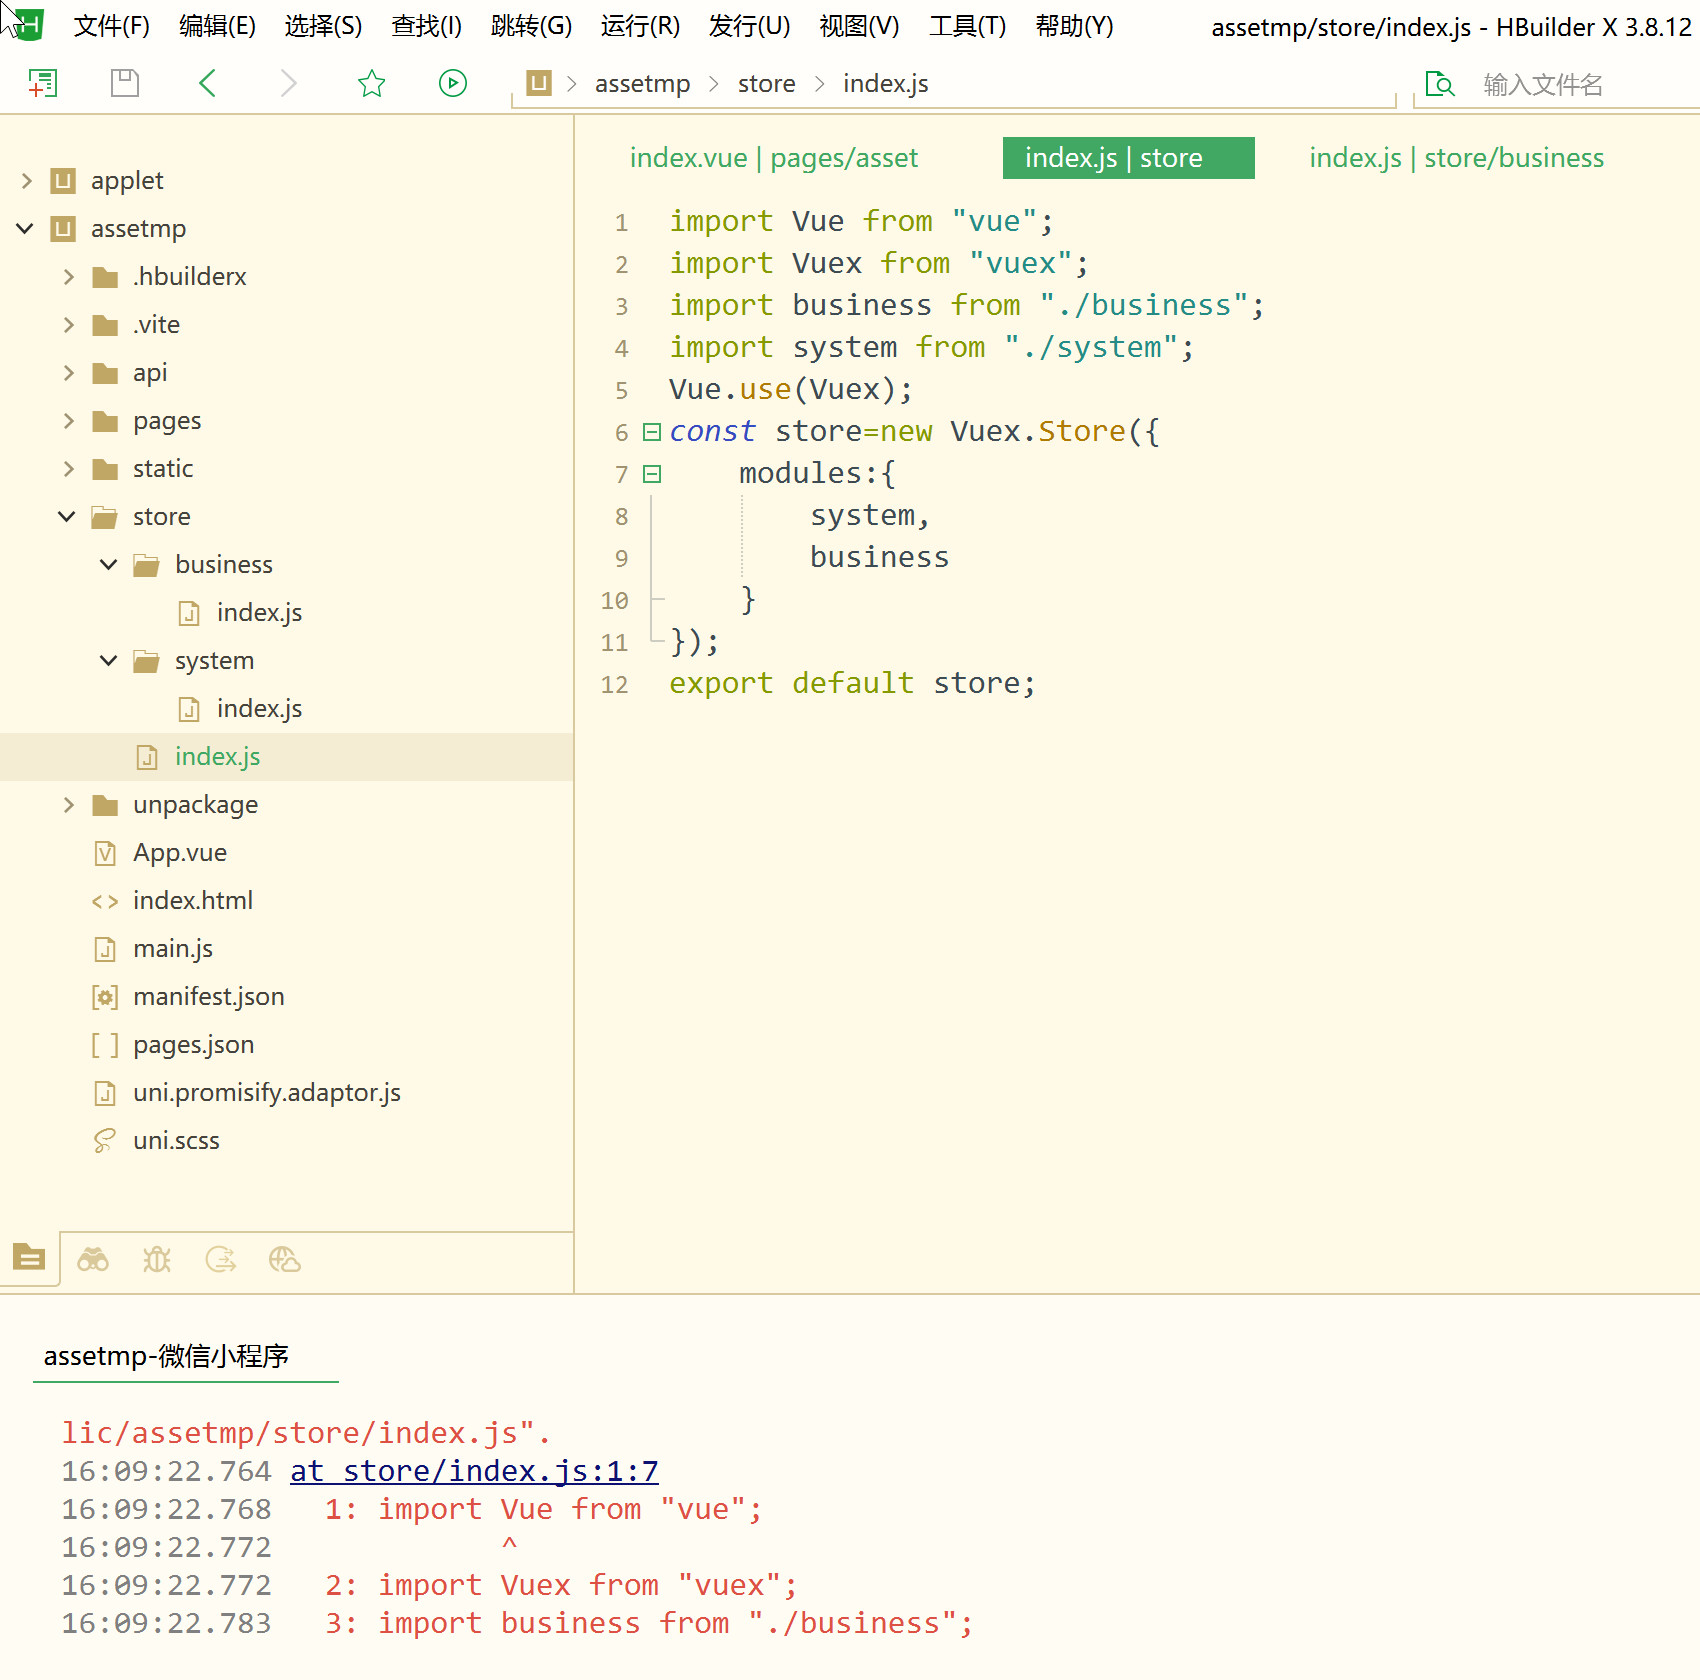
Task: Collapse the store folder
Action: pos(67,517)
